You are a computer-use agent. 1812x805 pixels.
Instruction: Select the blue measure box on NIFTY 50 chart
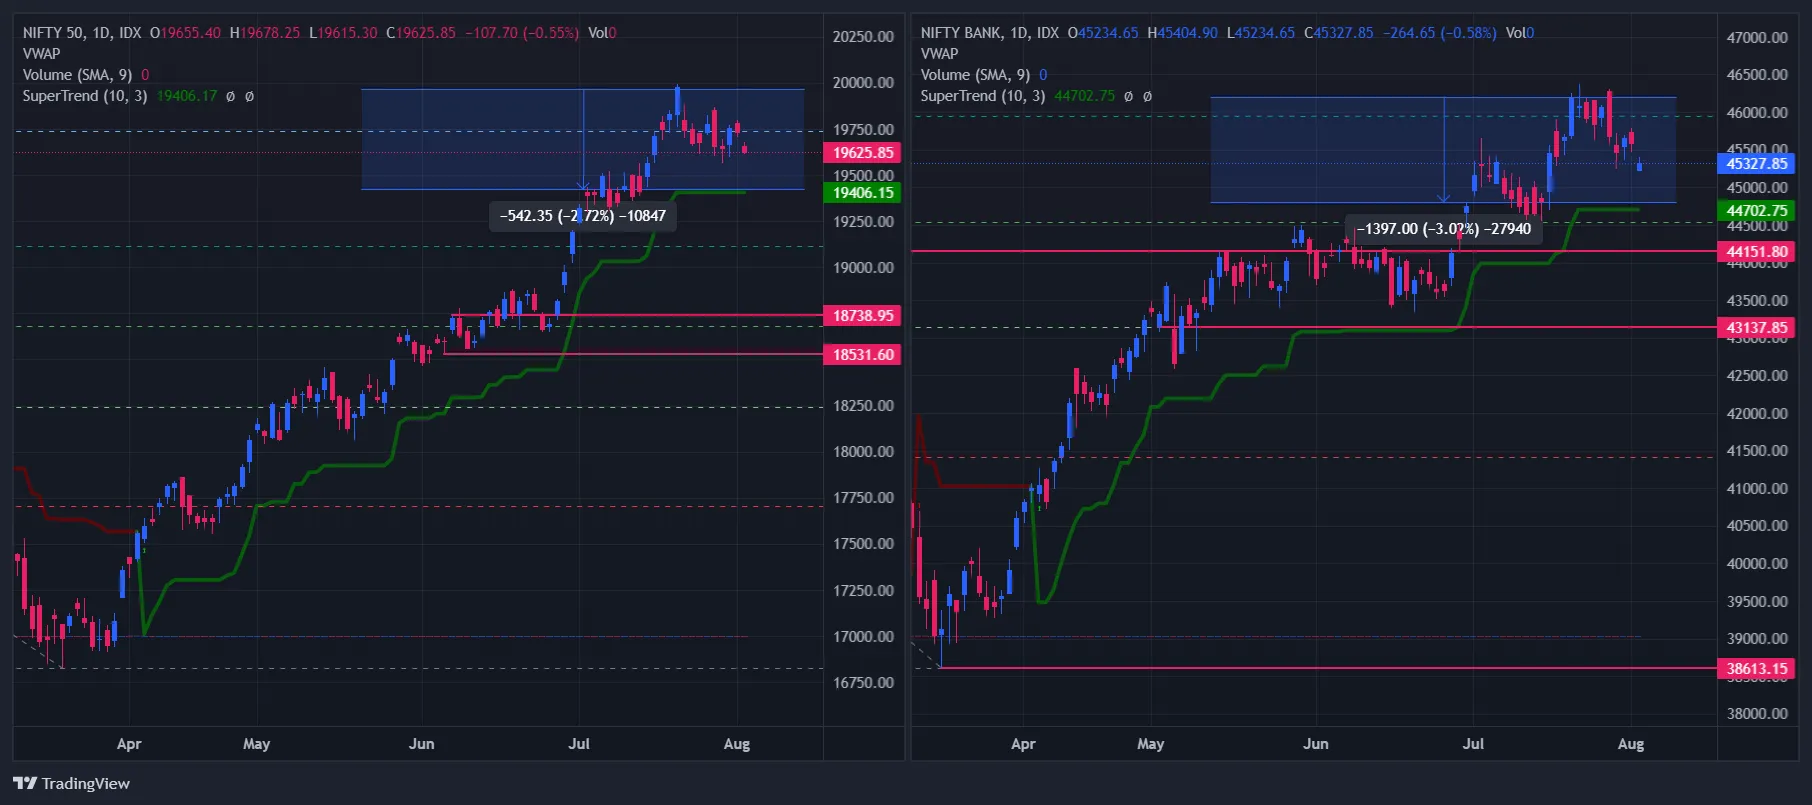[x=583, y=140]
